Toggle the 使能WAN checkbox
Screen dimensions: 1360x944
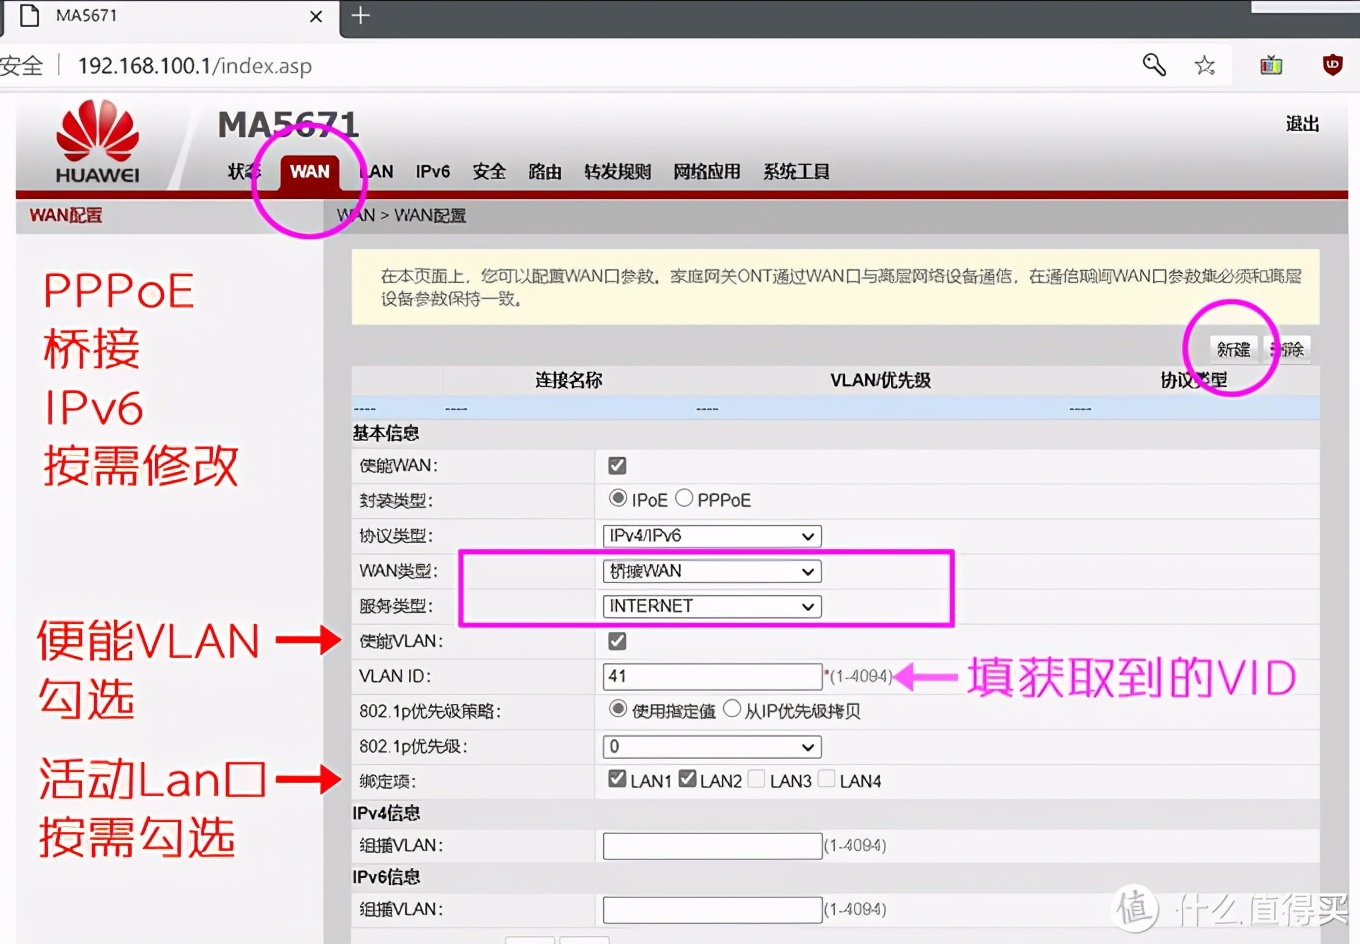coord(617,465)
